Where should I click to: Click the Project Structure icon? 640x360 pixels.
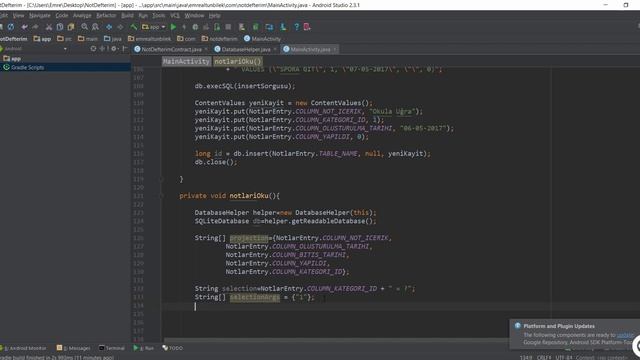coord(269,27)
